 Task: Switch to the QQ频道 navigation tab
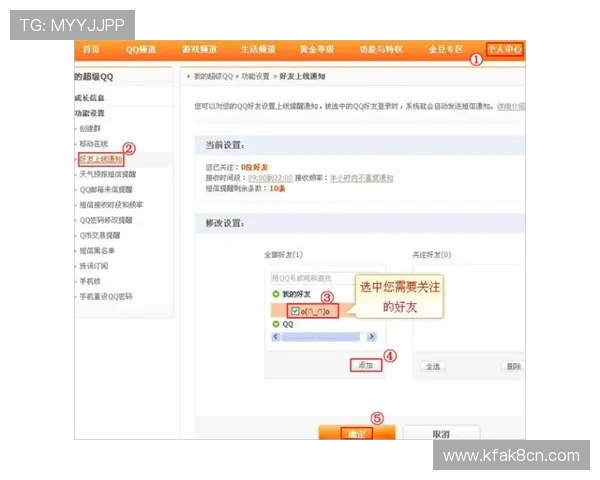[x=141, y=49]
